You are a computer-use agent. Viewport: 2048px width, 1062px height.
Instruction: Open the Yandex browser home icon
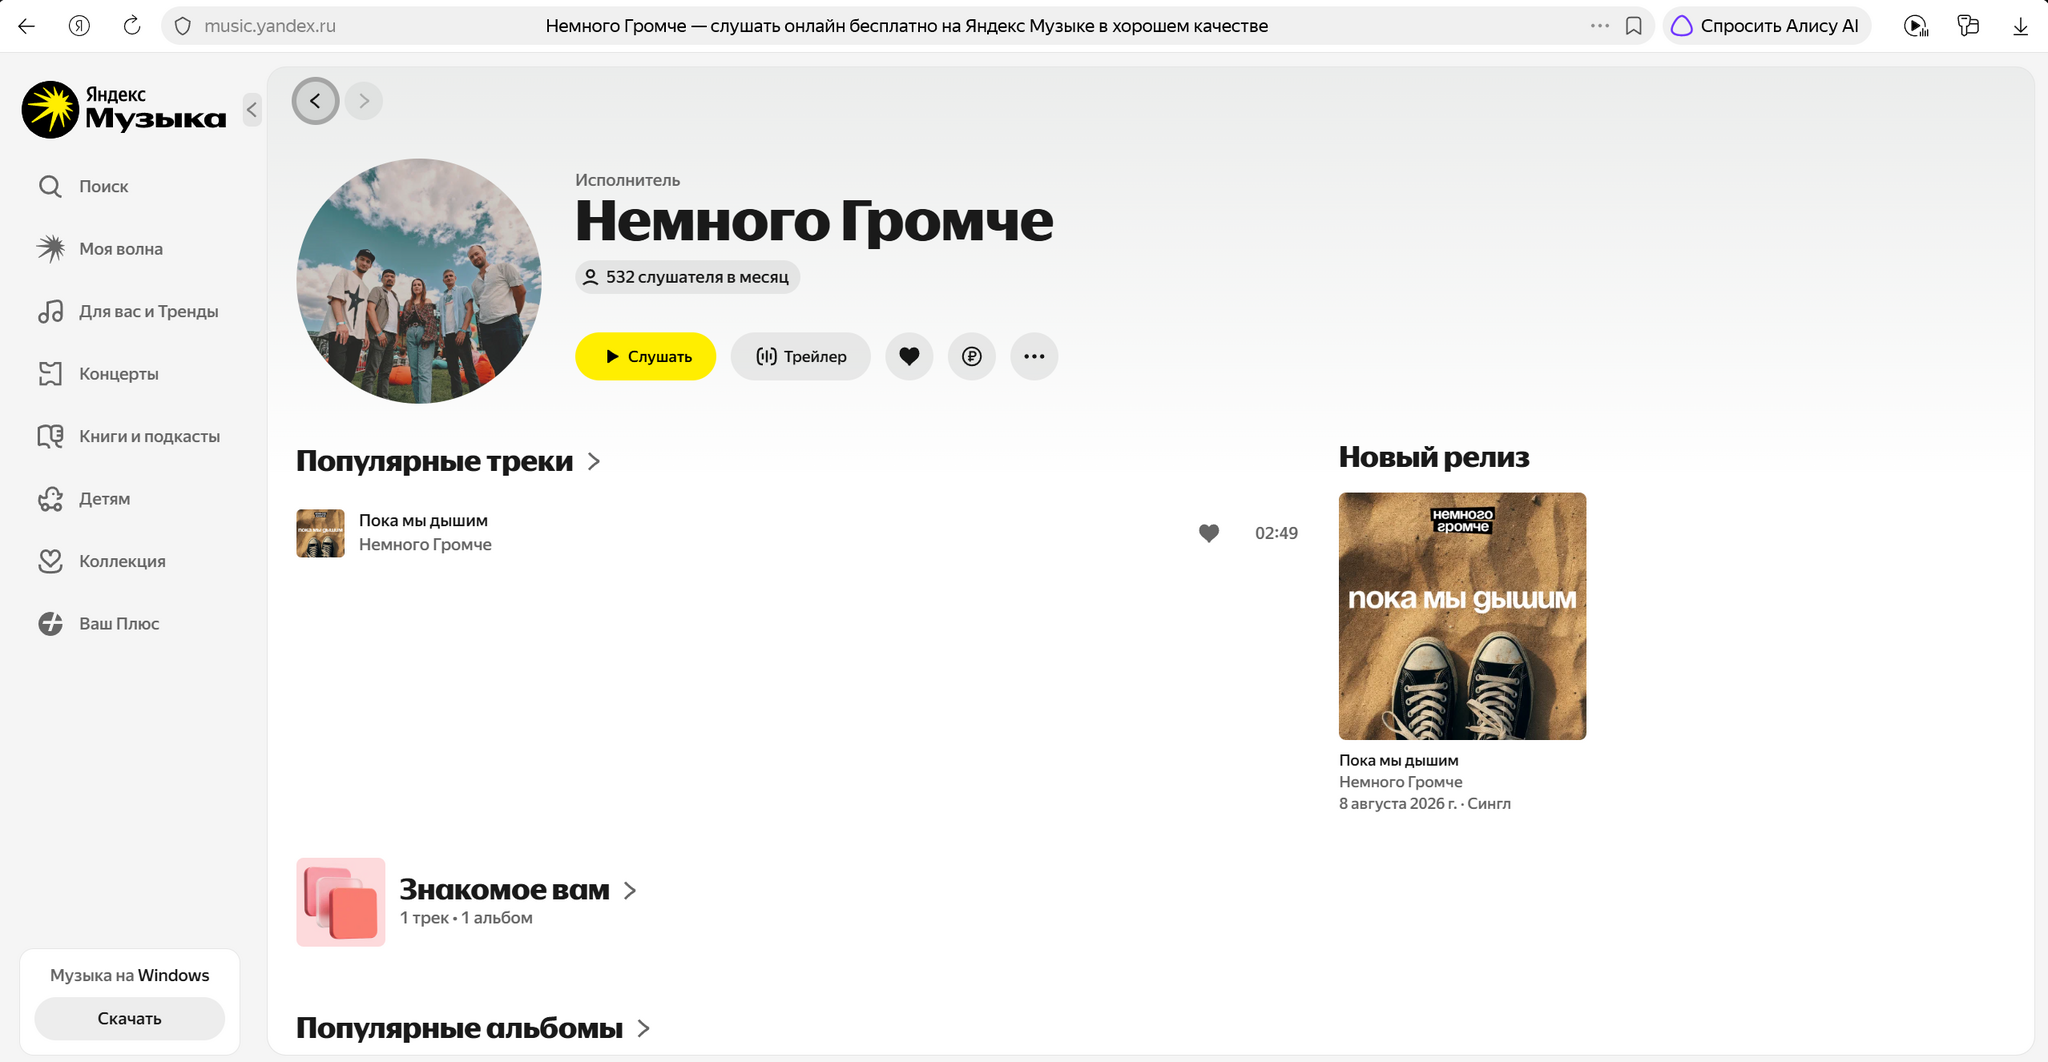coord(79,26)
